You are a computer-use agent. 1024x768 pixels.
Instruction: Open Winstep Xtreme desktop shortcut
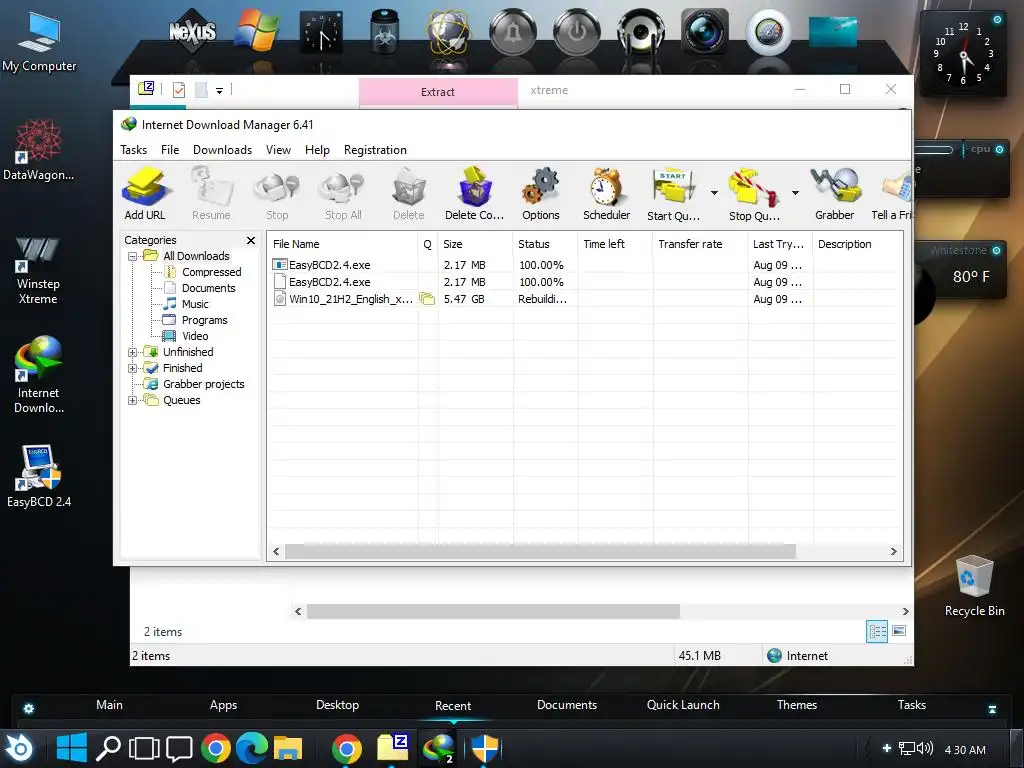click(37, 270)
